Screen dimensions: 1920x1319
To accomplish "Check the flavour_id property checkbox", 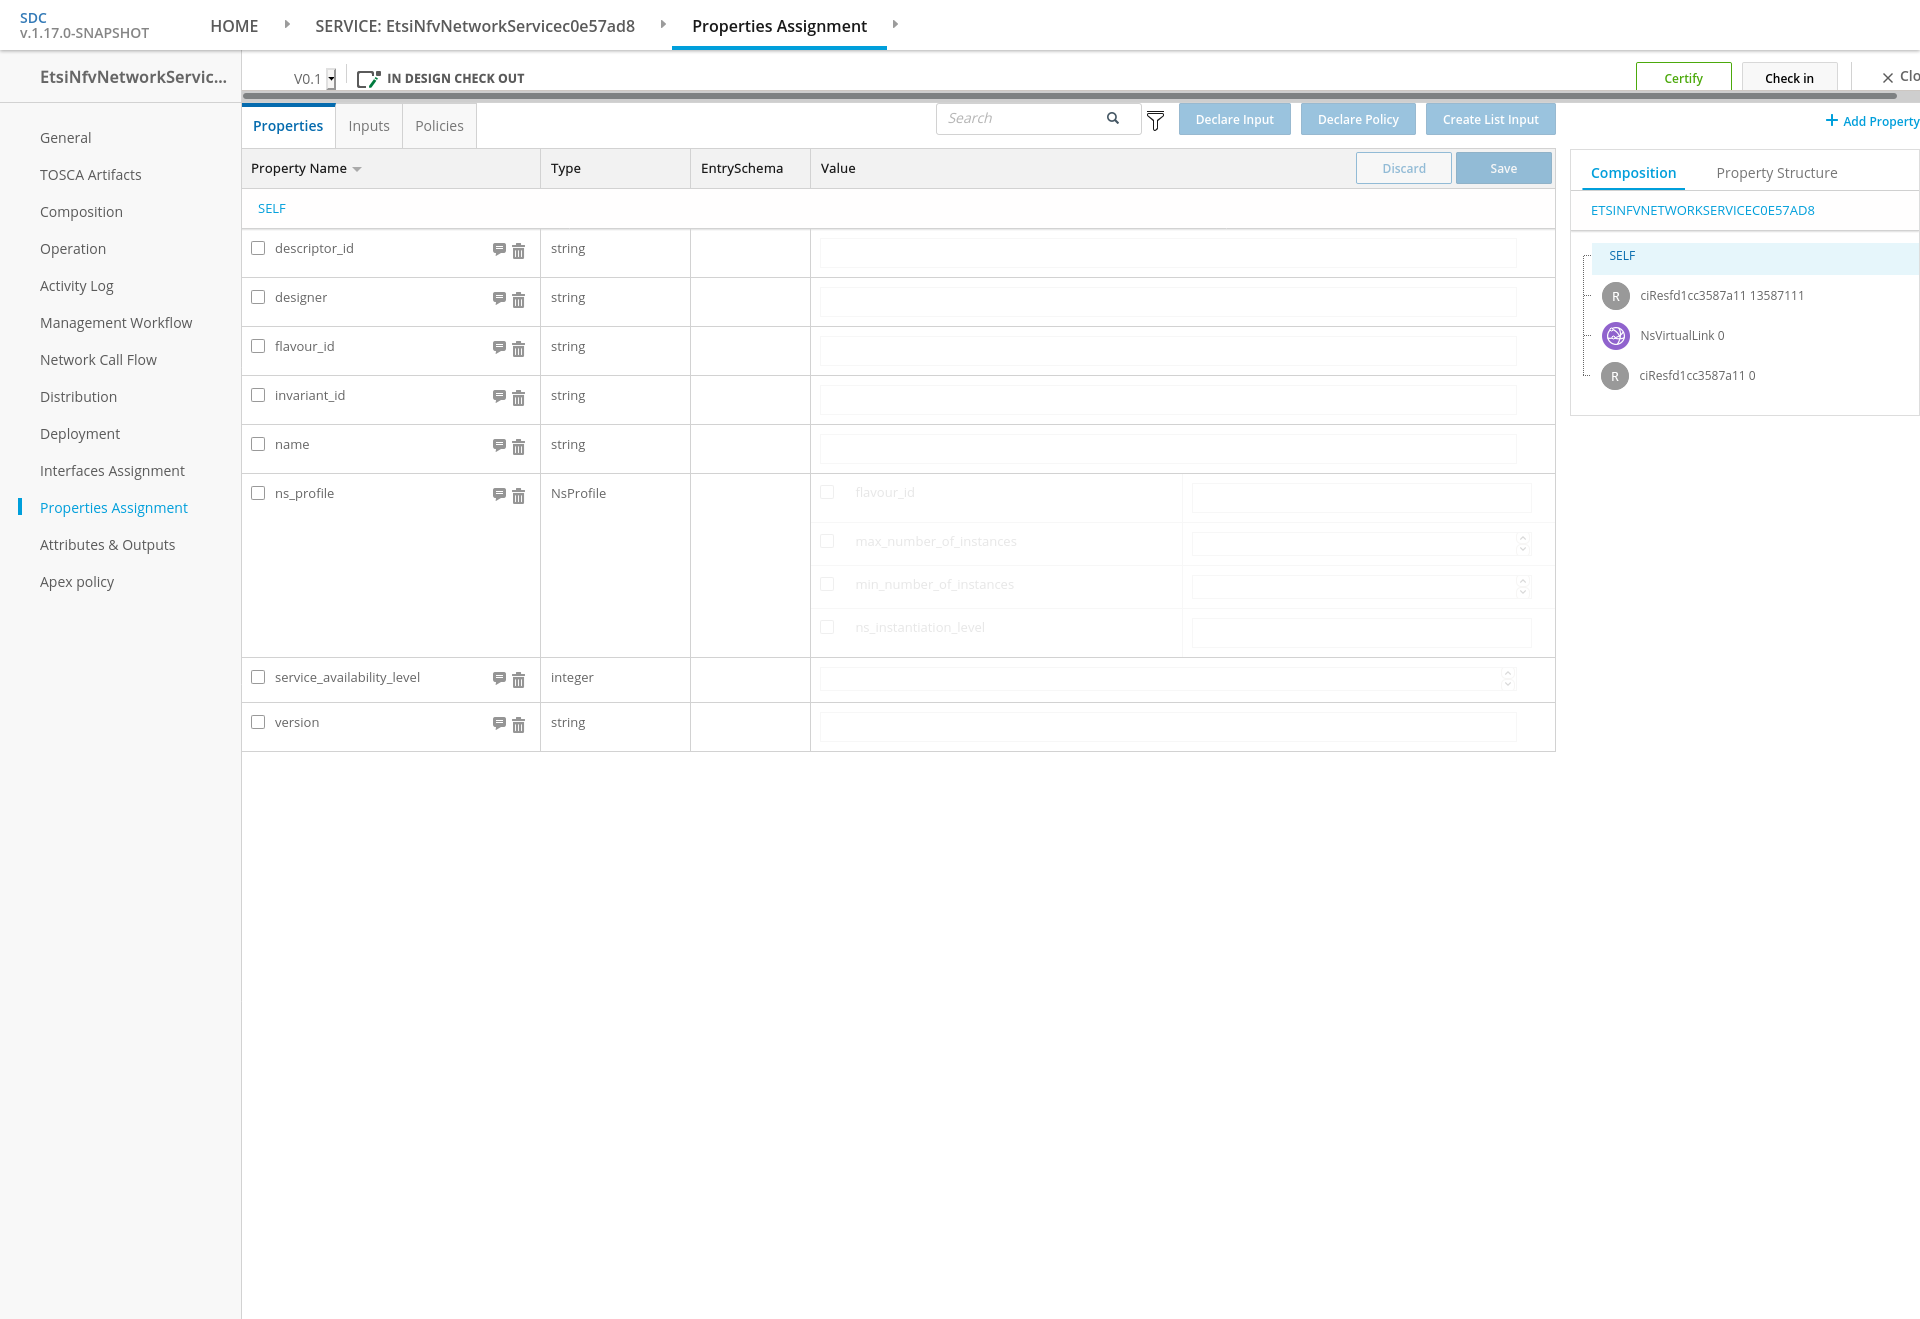I will (258, 346).
